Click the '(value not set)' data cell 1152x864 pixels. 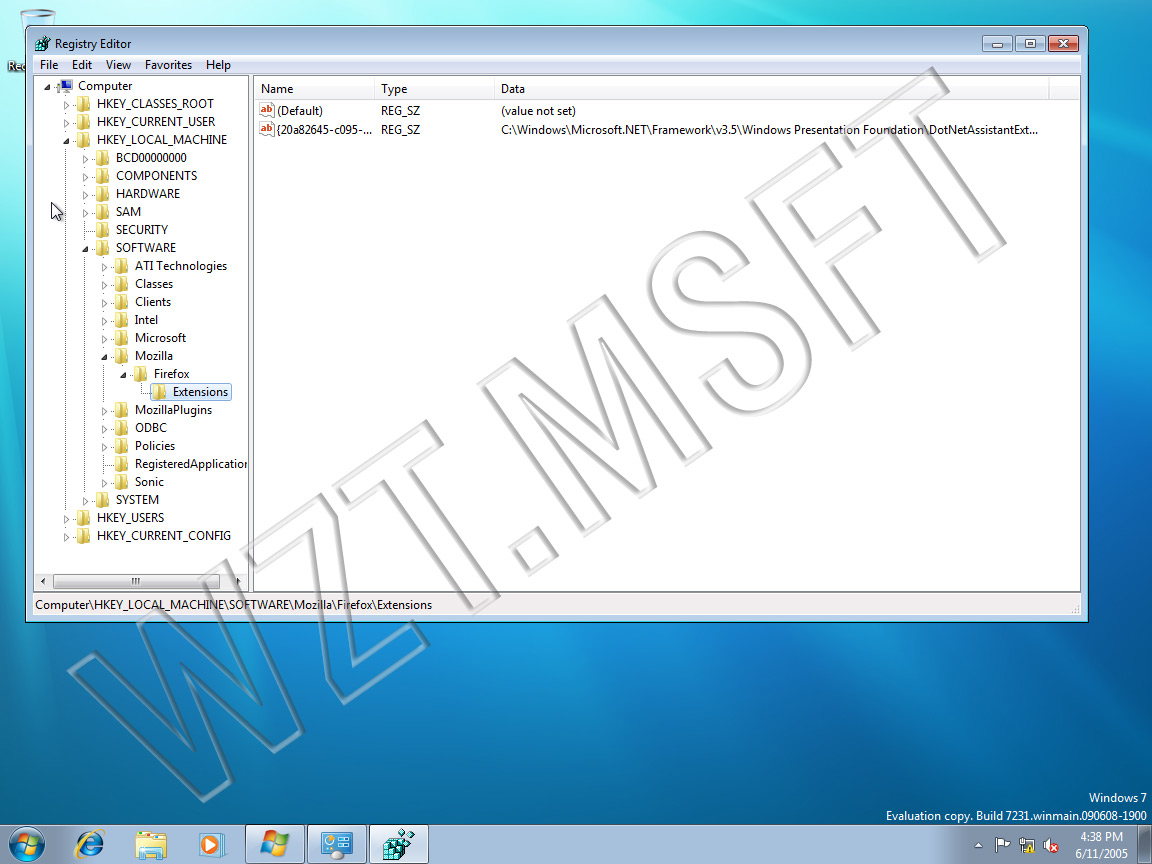[539, 111]
